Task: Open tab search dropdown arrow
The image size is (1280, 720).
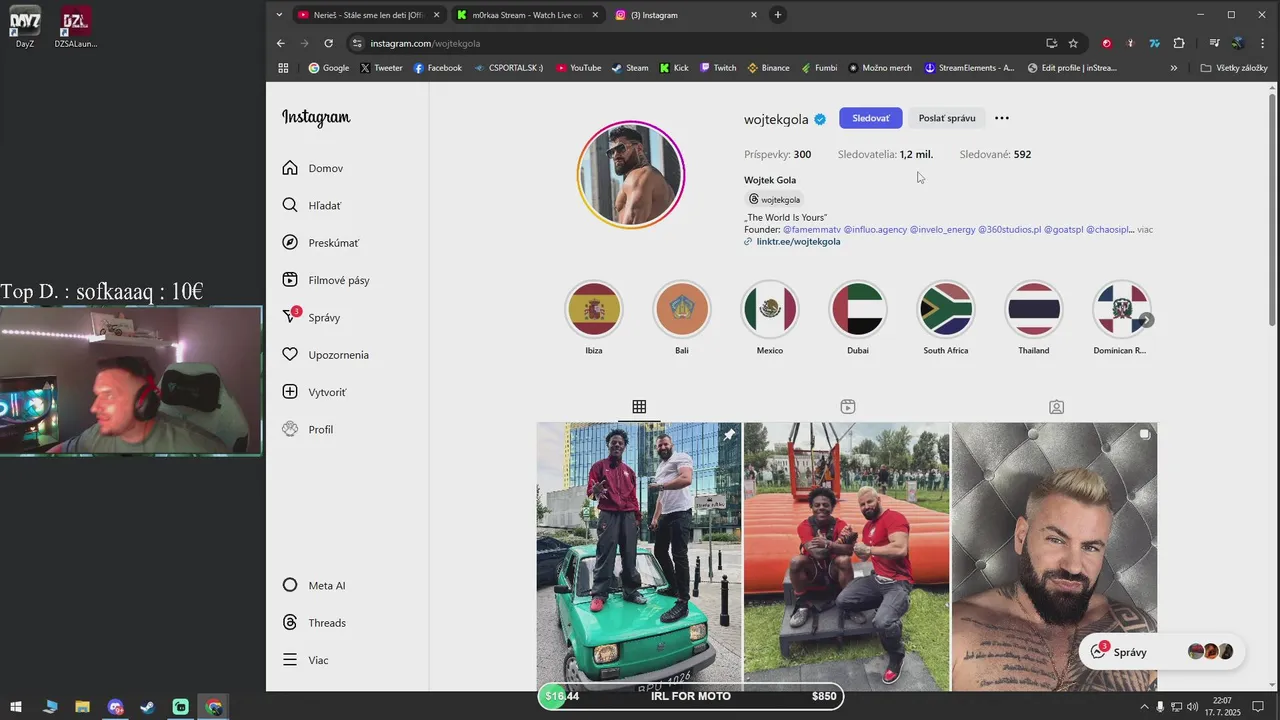Action: pos(280,15)
